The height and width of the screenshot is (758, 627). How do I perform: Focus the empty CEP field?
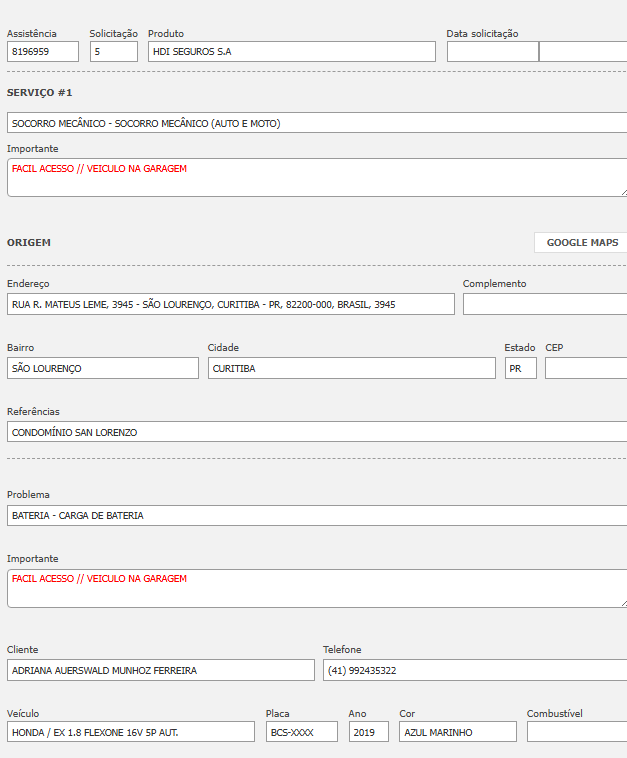585,368
